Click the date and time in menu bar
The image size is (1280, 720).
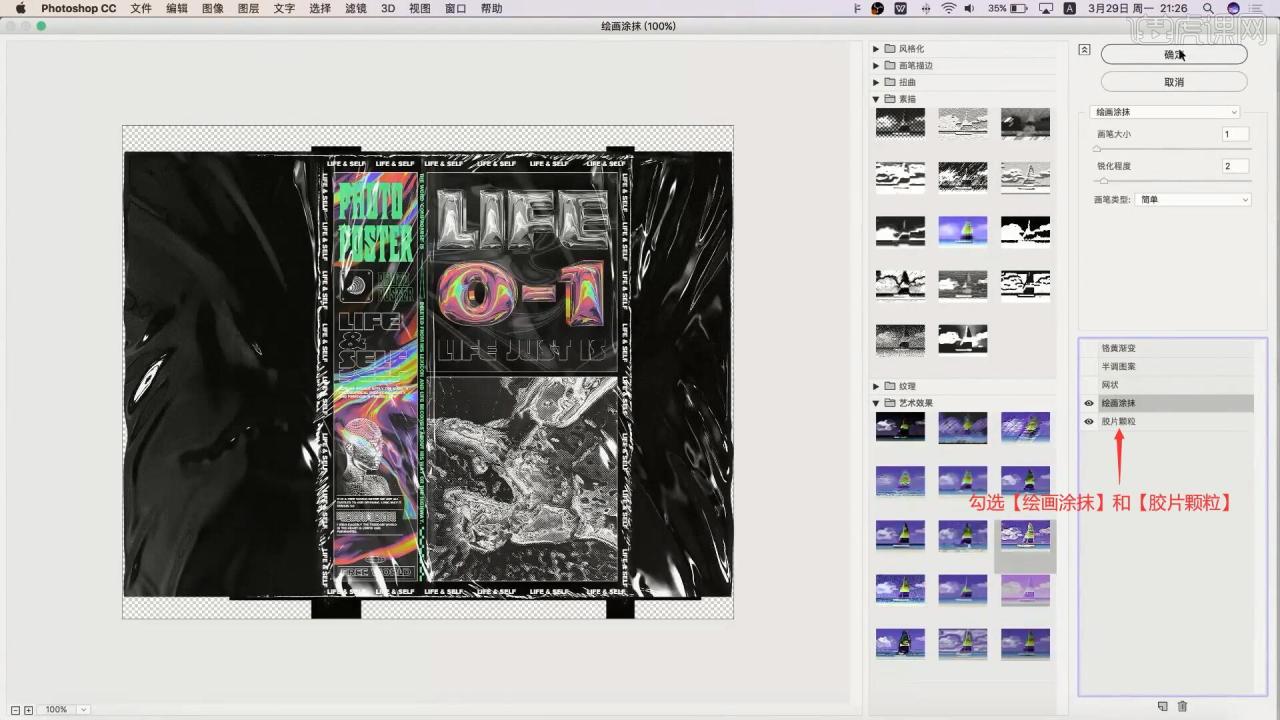click(1140, 8)
